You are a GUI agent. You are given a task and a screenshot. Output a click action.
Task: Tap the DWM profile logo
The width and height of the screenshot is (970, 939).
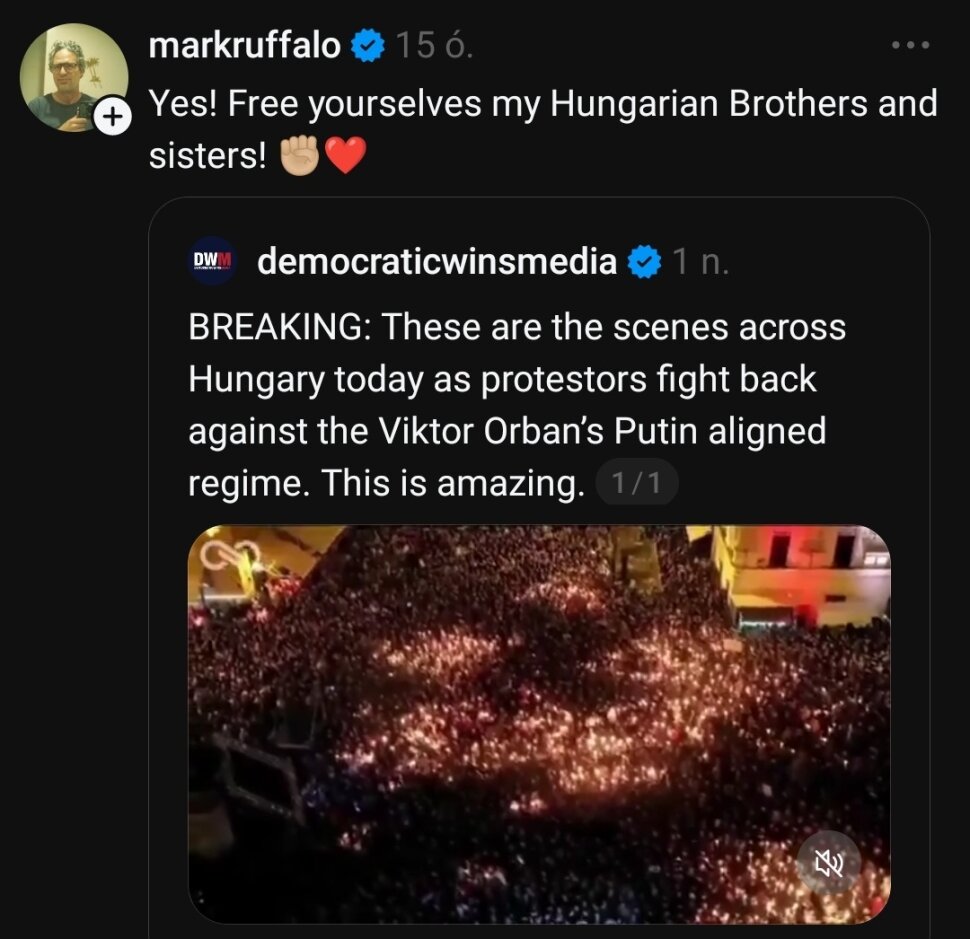pos(212,261)
